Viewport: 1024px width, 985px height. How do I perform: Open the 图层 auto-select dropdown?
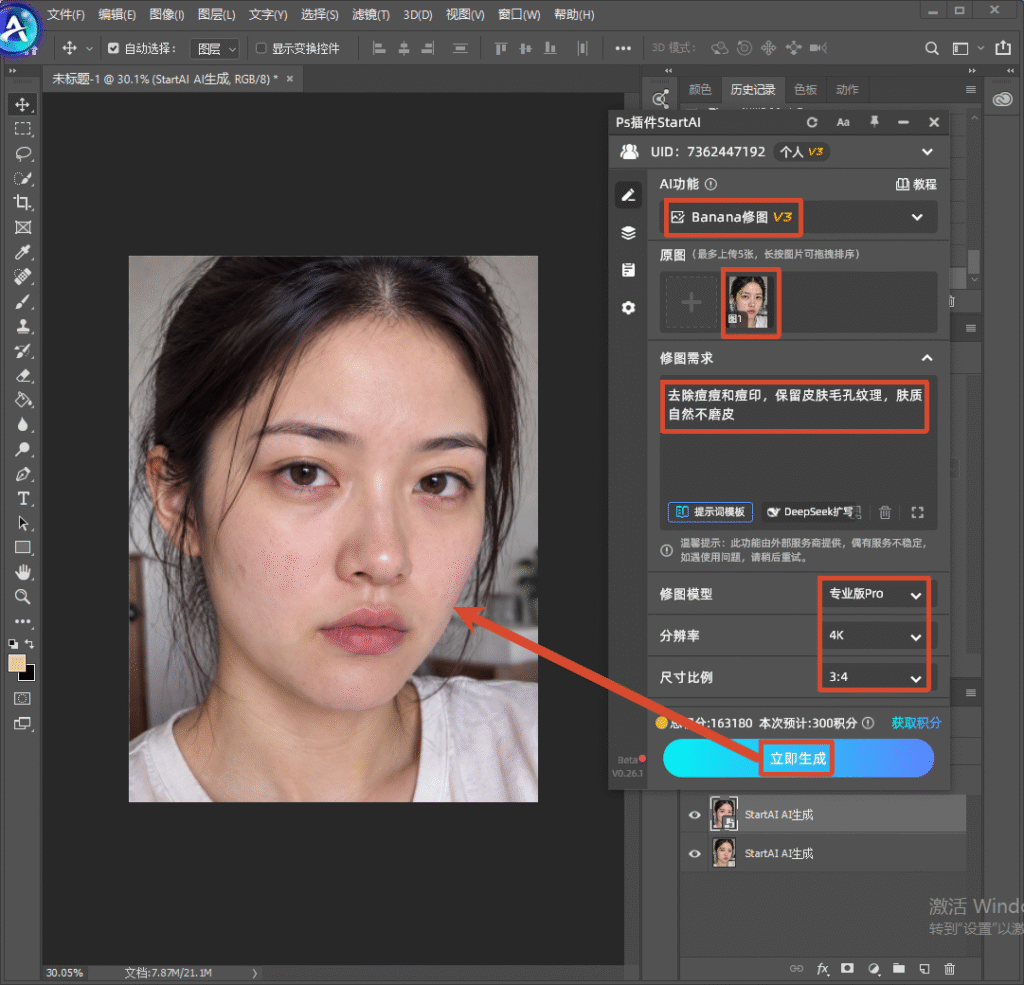215,49
